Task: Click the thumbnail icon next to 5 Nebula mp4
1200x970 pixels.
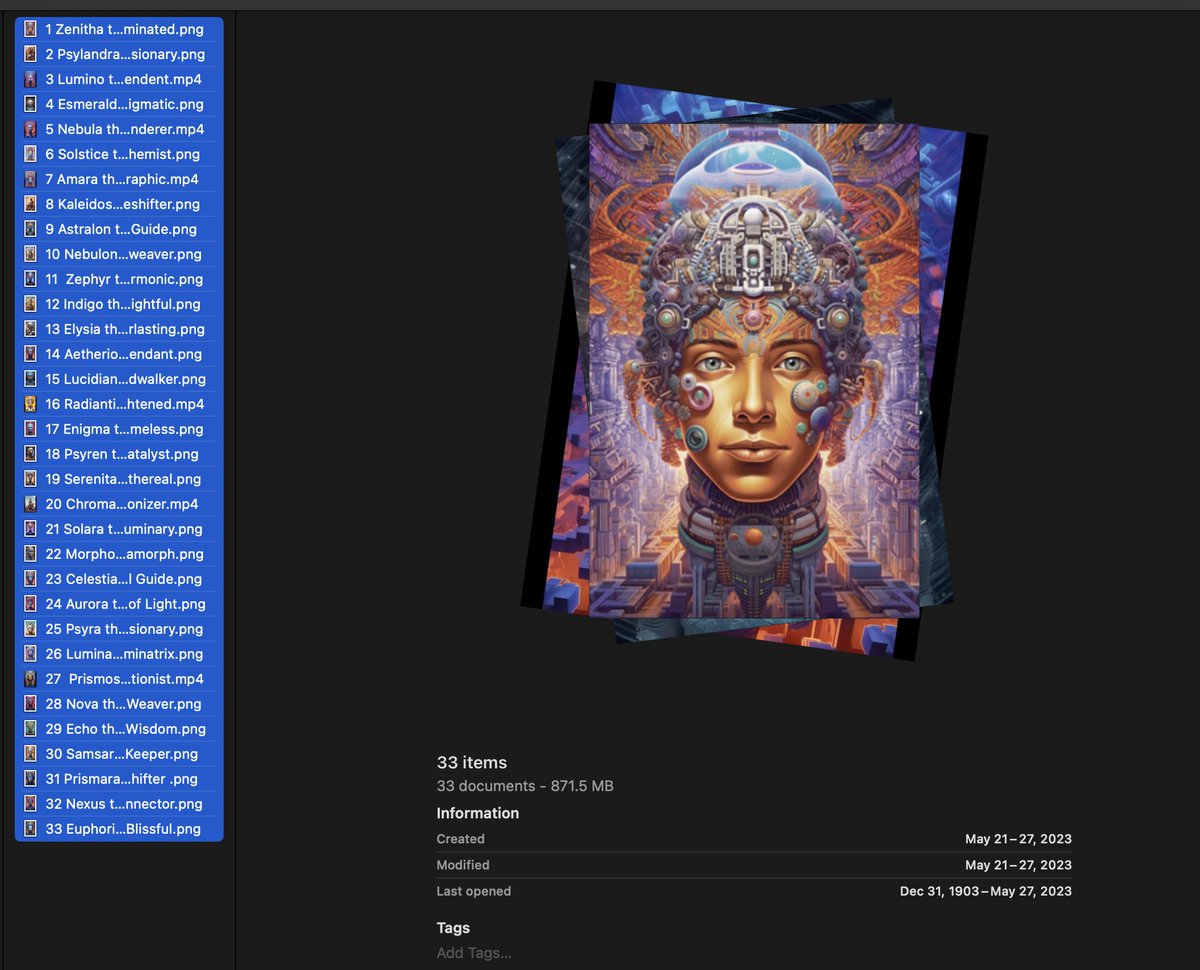Action: click(x=30, y=129)
